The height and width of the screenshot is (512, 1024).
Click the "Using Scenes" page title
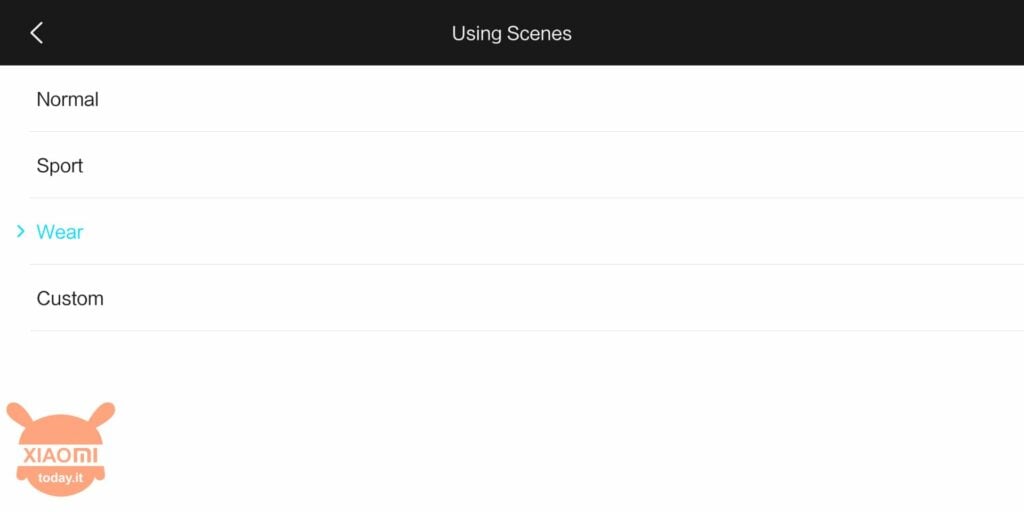[511, 33]
